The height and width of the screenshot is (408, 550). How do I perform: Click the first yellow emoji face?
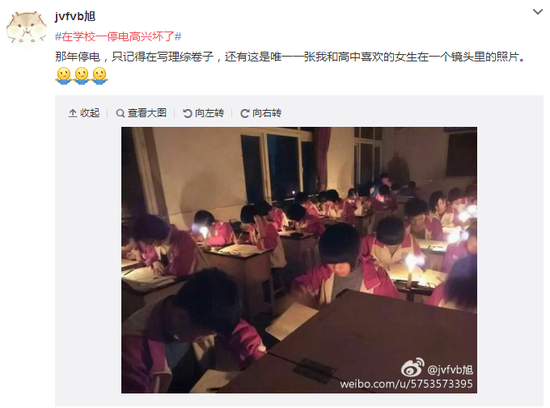pyautogui.click(x=63, y=75)
